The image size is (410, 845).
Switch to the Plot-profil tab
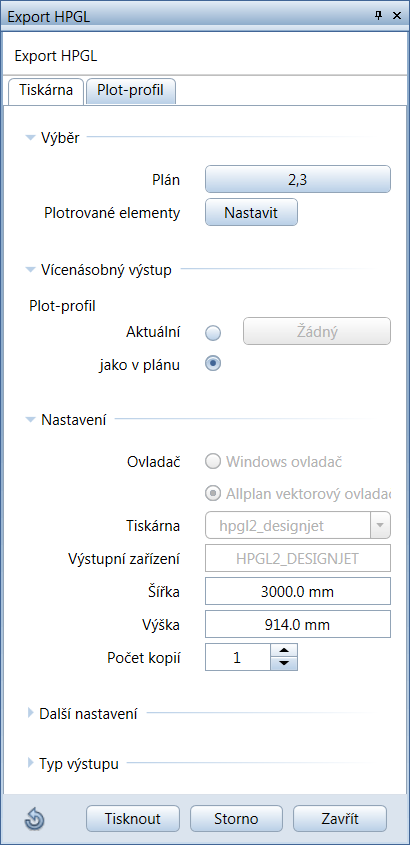click(130, 91)
